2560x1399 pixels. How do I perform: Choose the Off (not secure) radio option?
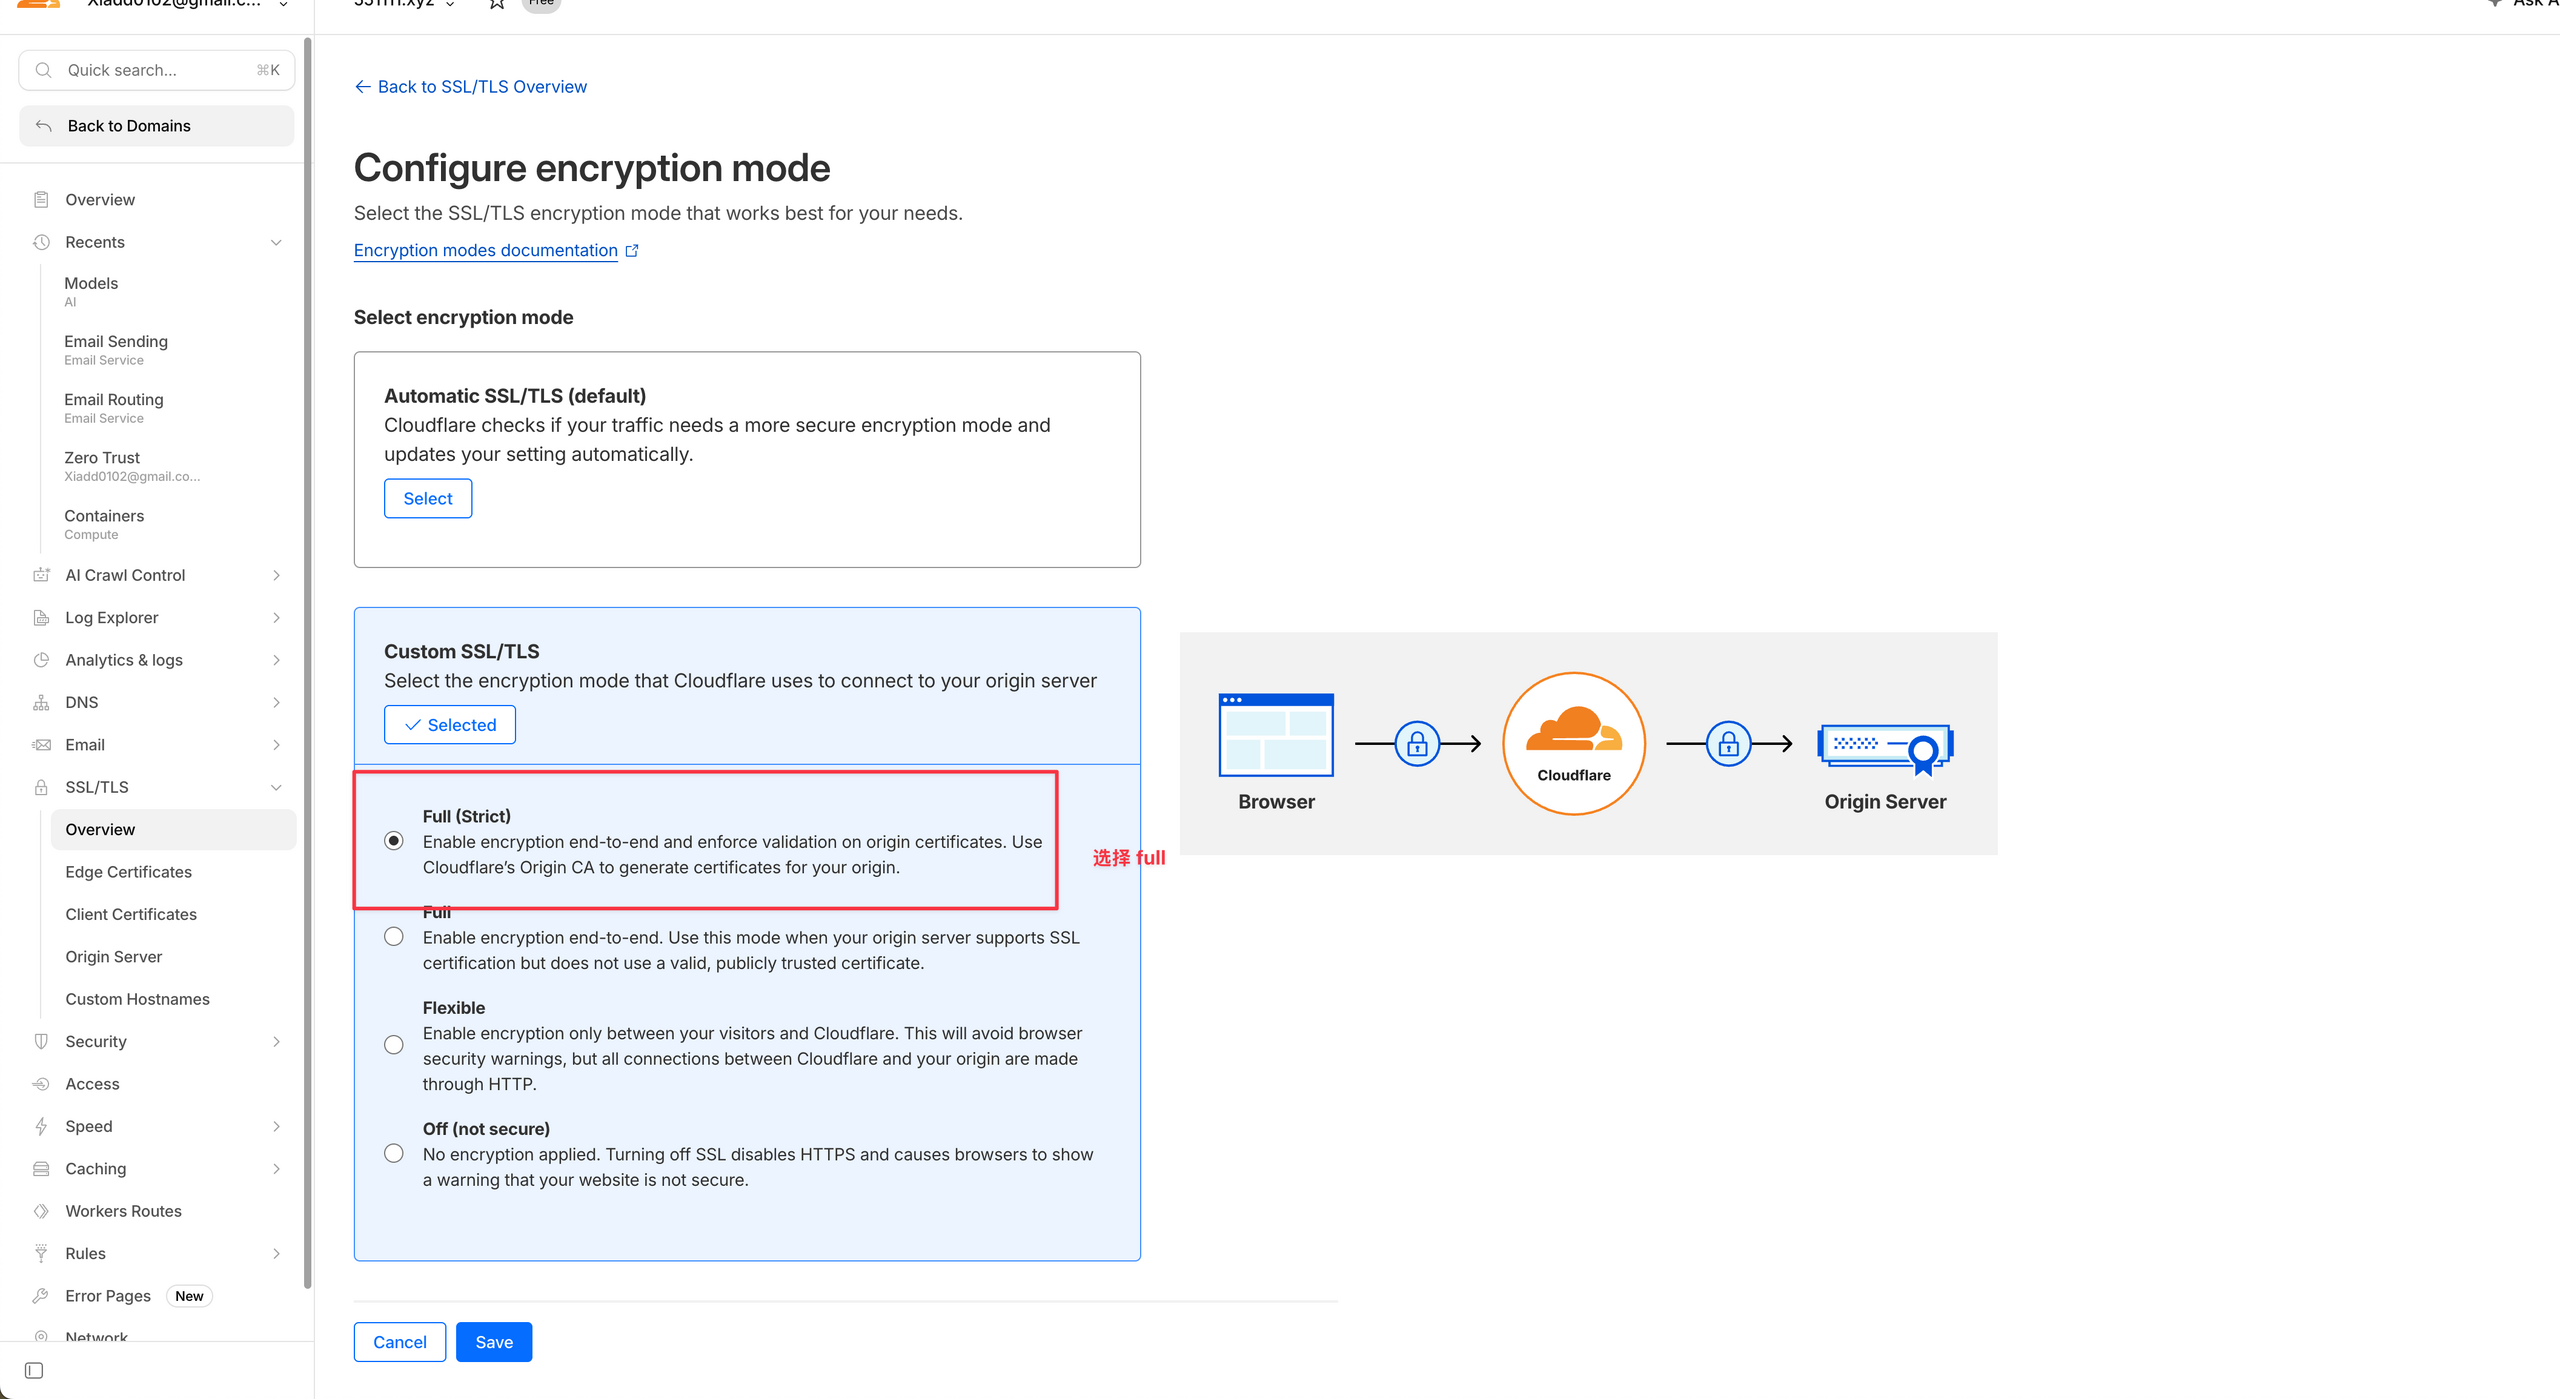click(394, 1153)
